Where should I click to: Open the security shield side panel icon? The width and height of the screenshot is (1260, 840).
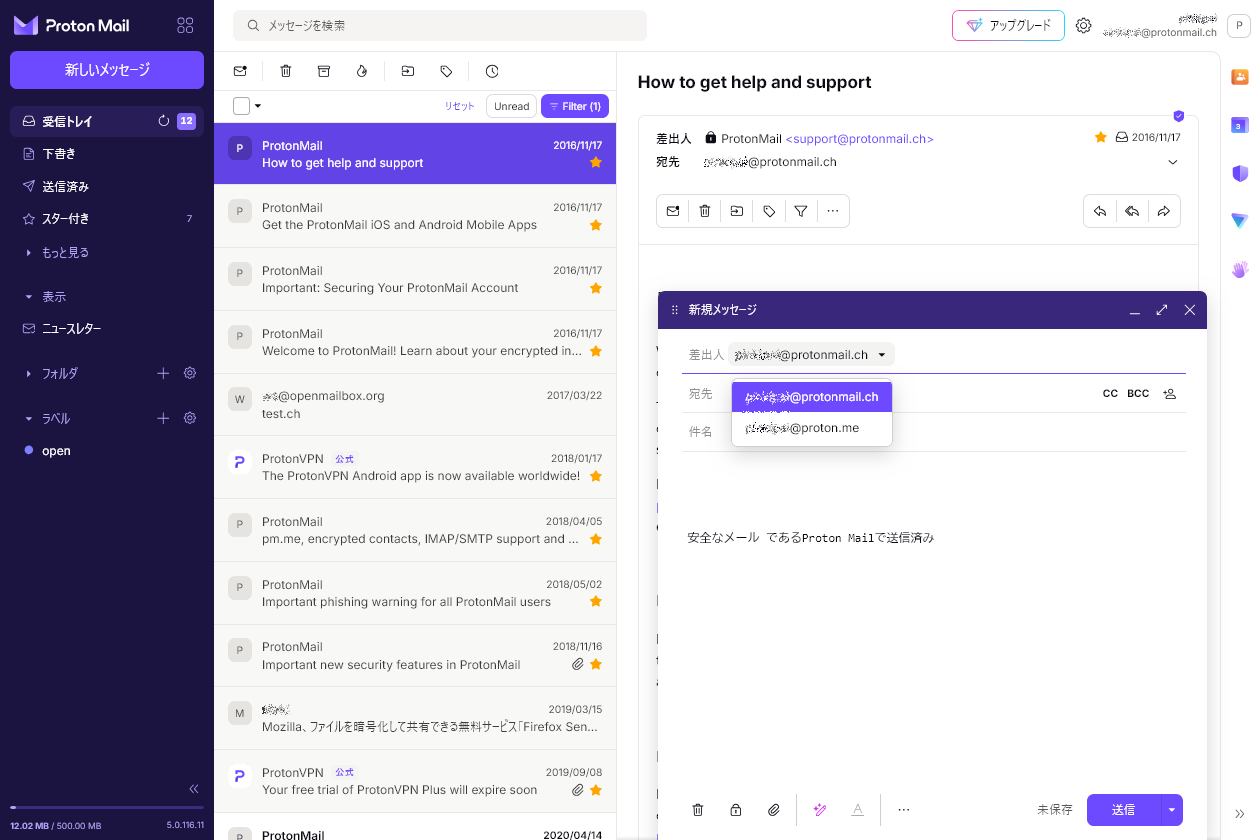point(1240,173)
